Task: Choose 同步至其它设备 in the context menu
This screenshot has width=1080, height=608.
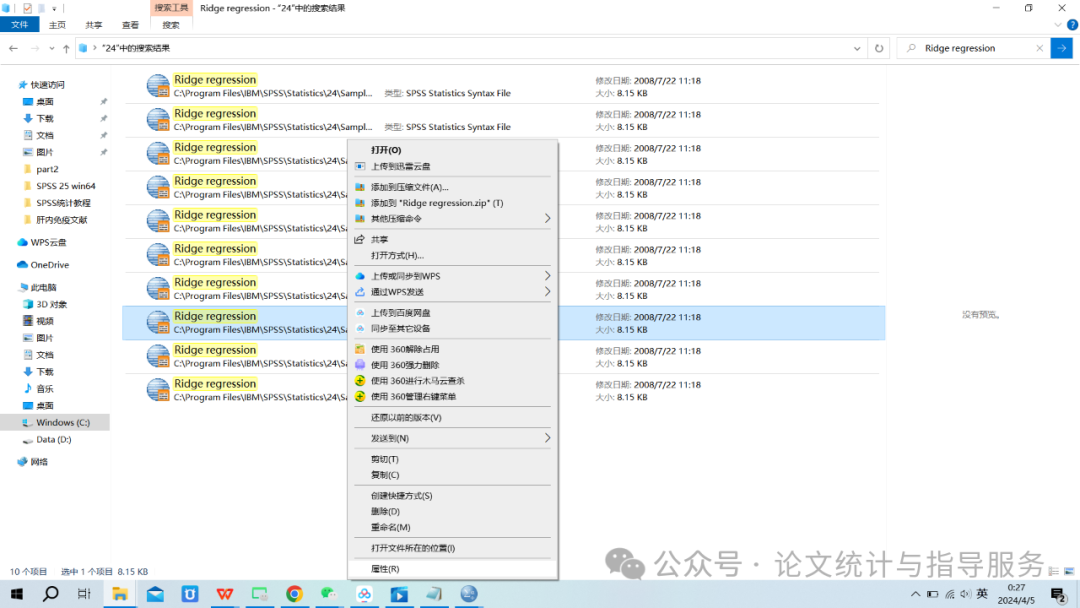Action: point(453,328)
